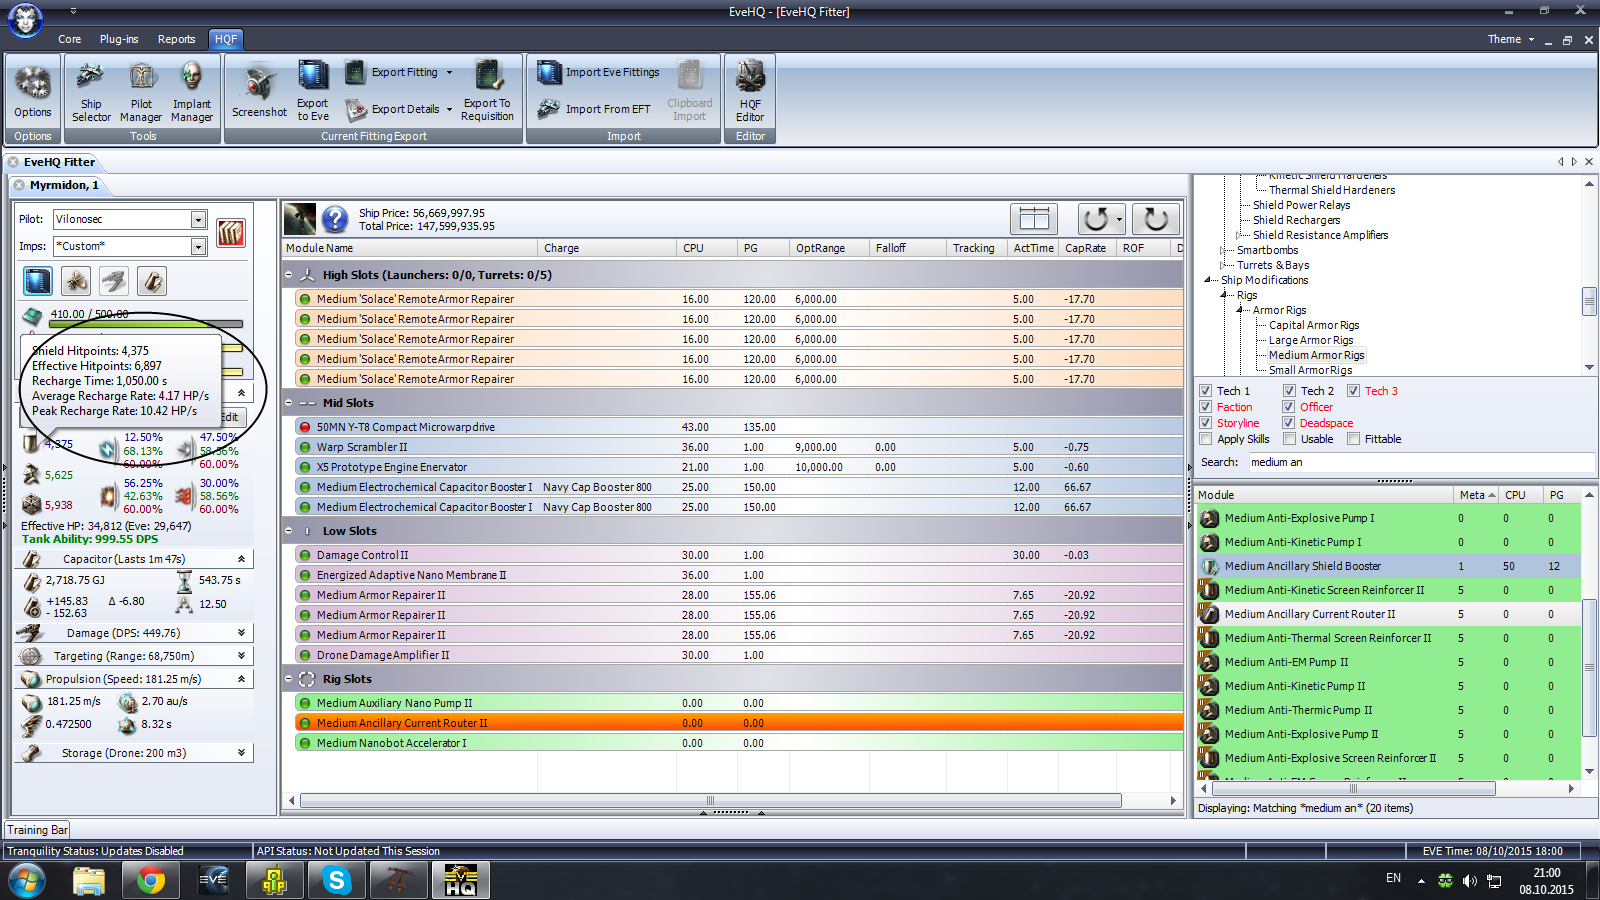Open the Imps dropdown
The height and width of the screenshot is (900, 1600).
click(x=198, y=246)
